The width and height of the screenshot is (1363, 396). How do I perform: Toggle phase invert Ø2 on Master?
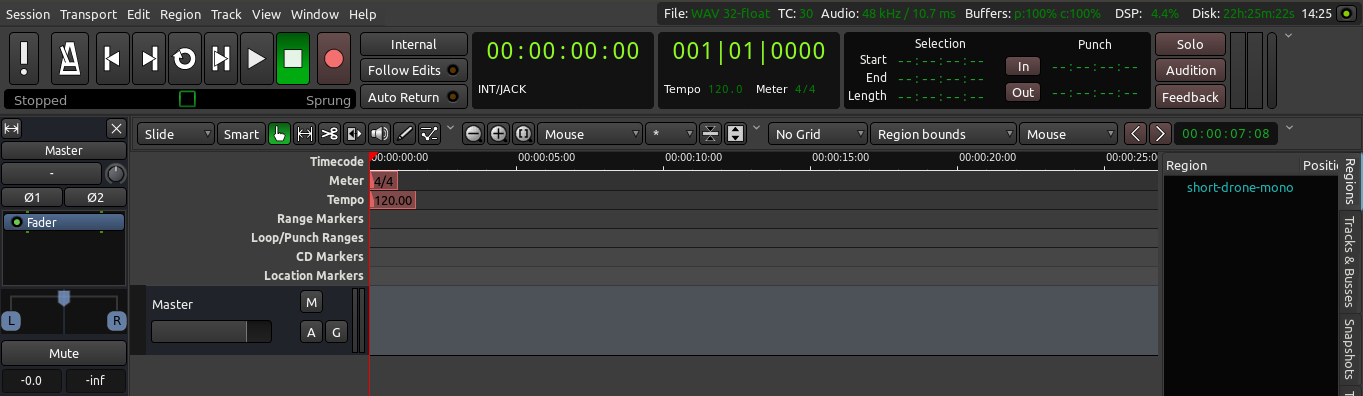pos(95,198)
